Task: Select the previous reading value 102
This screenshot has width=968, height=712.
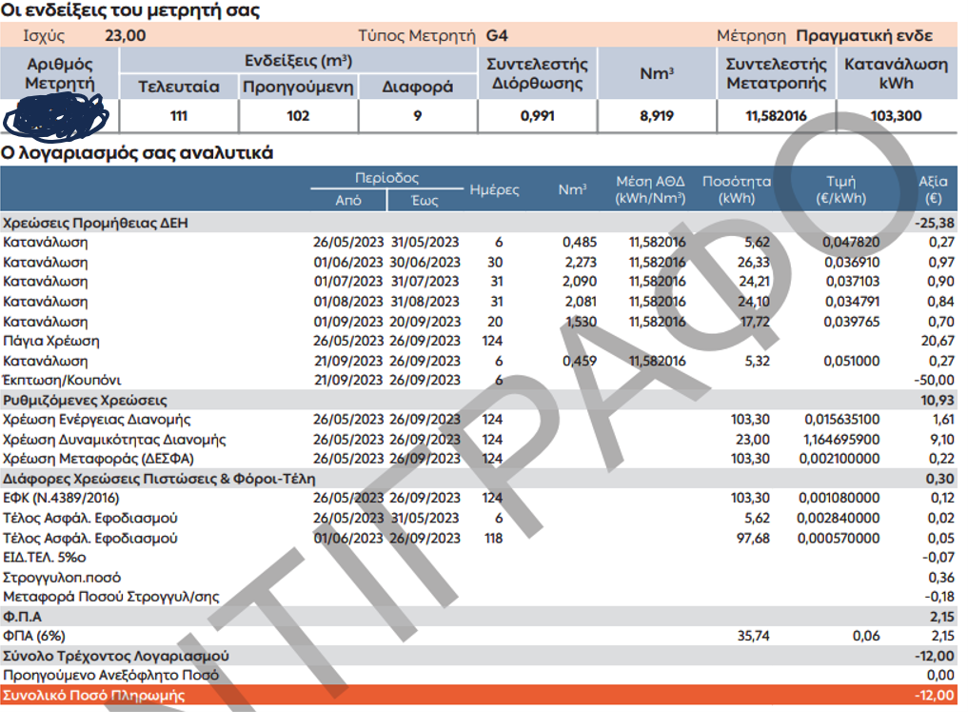Action: point(298,115)
